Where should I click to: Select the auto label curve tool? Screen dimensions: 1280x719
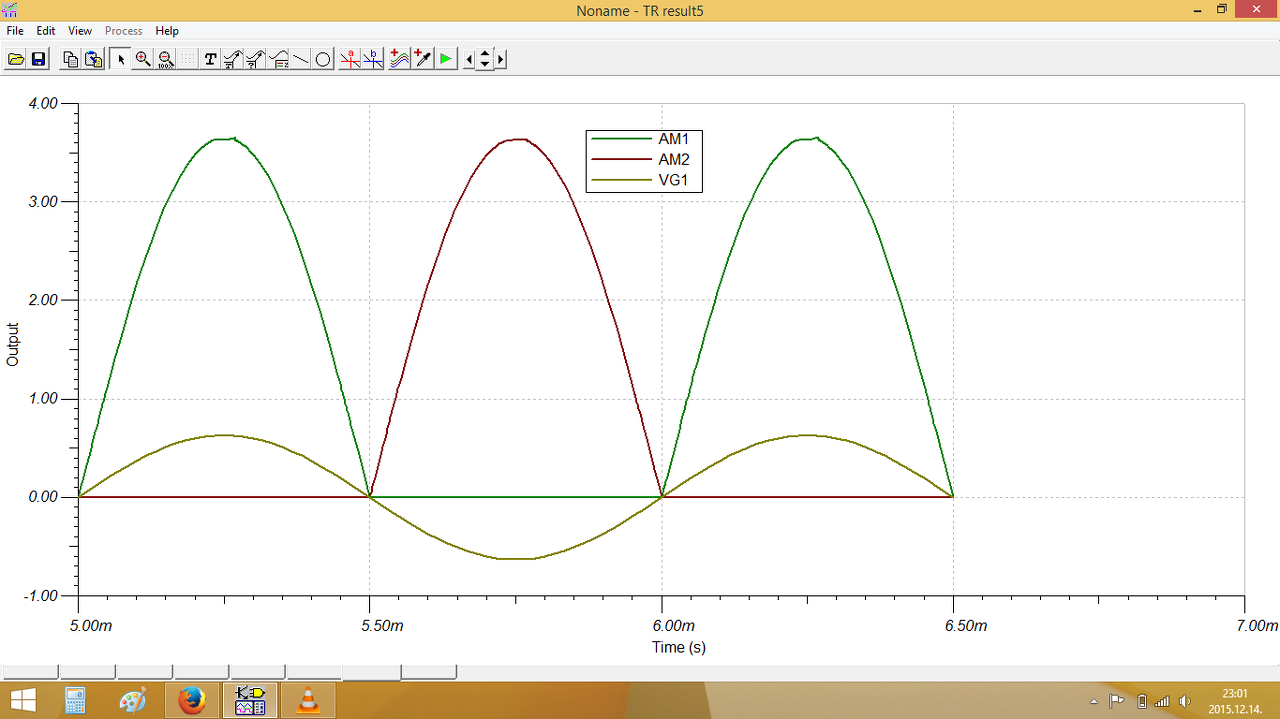[232, 59]
